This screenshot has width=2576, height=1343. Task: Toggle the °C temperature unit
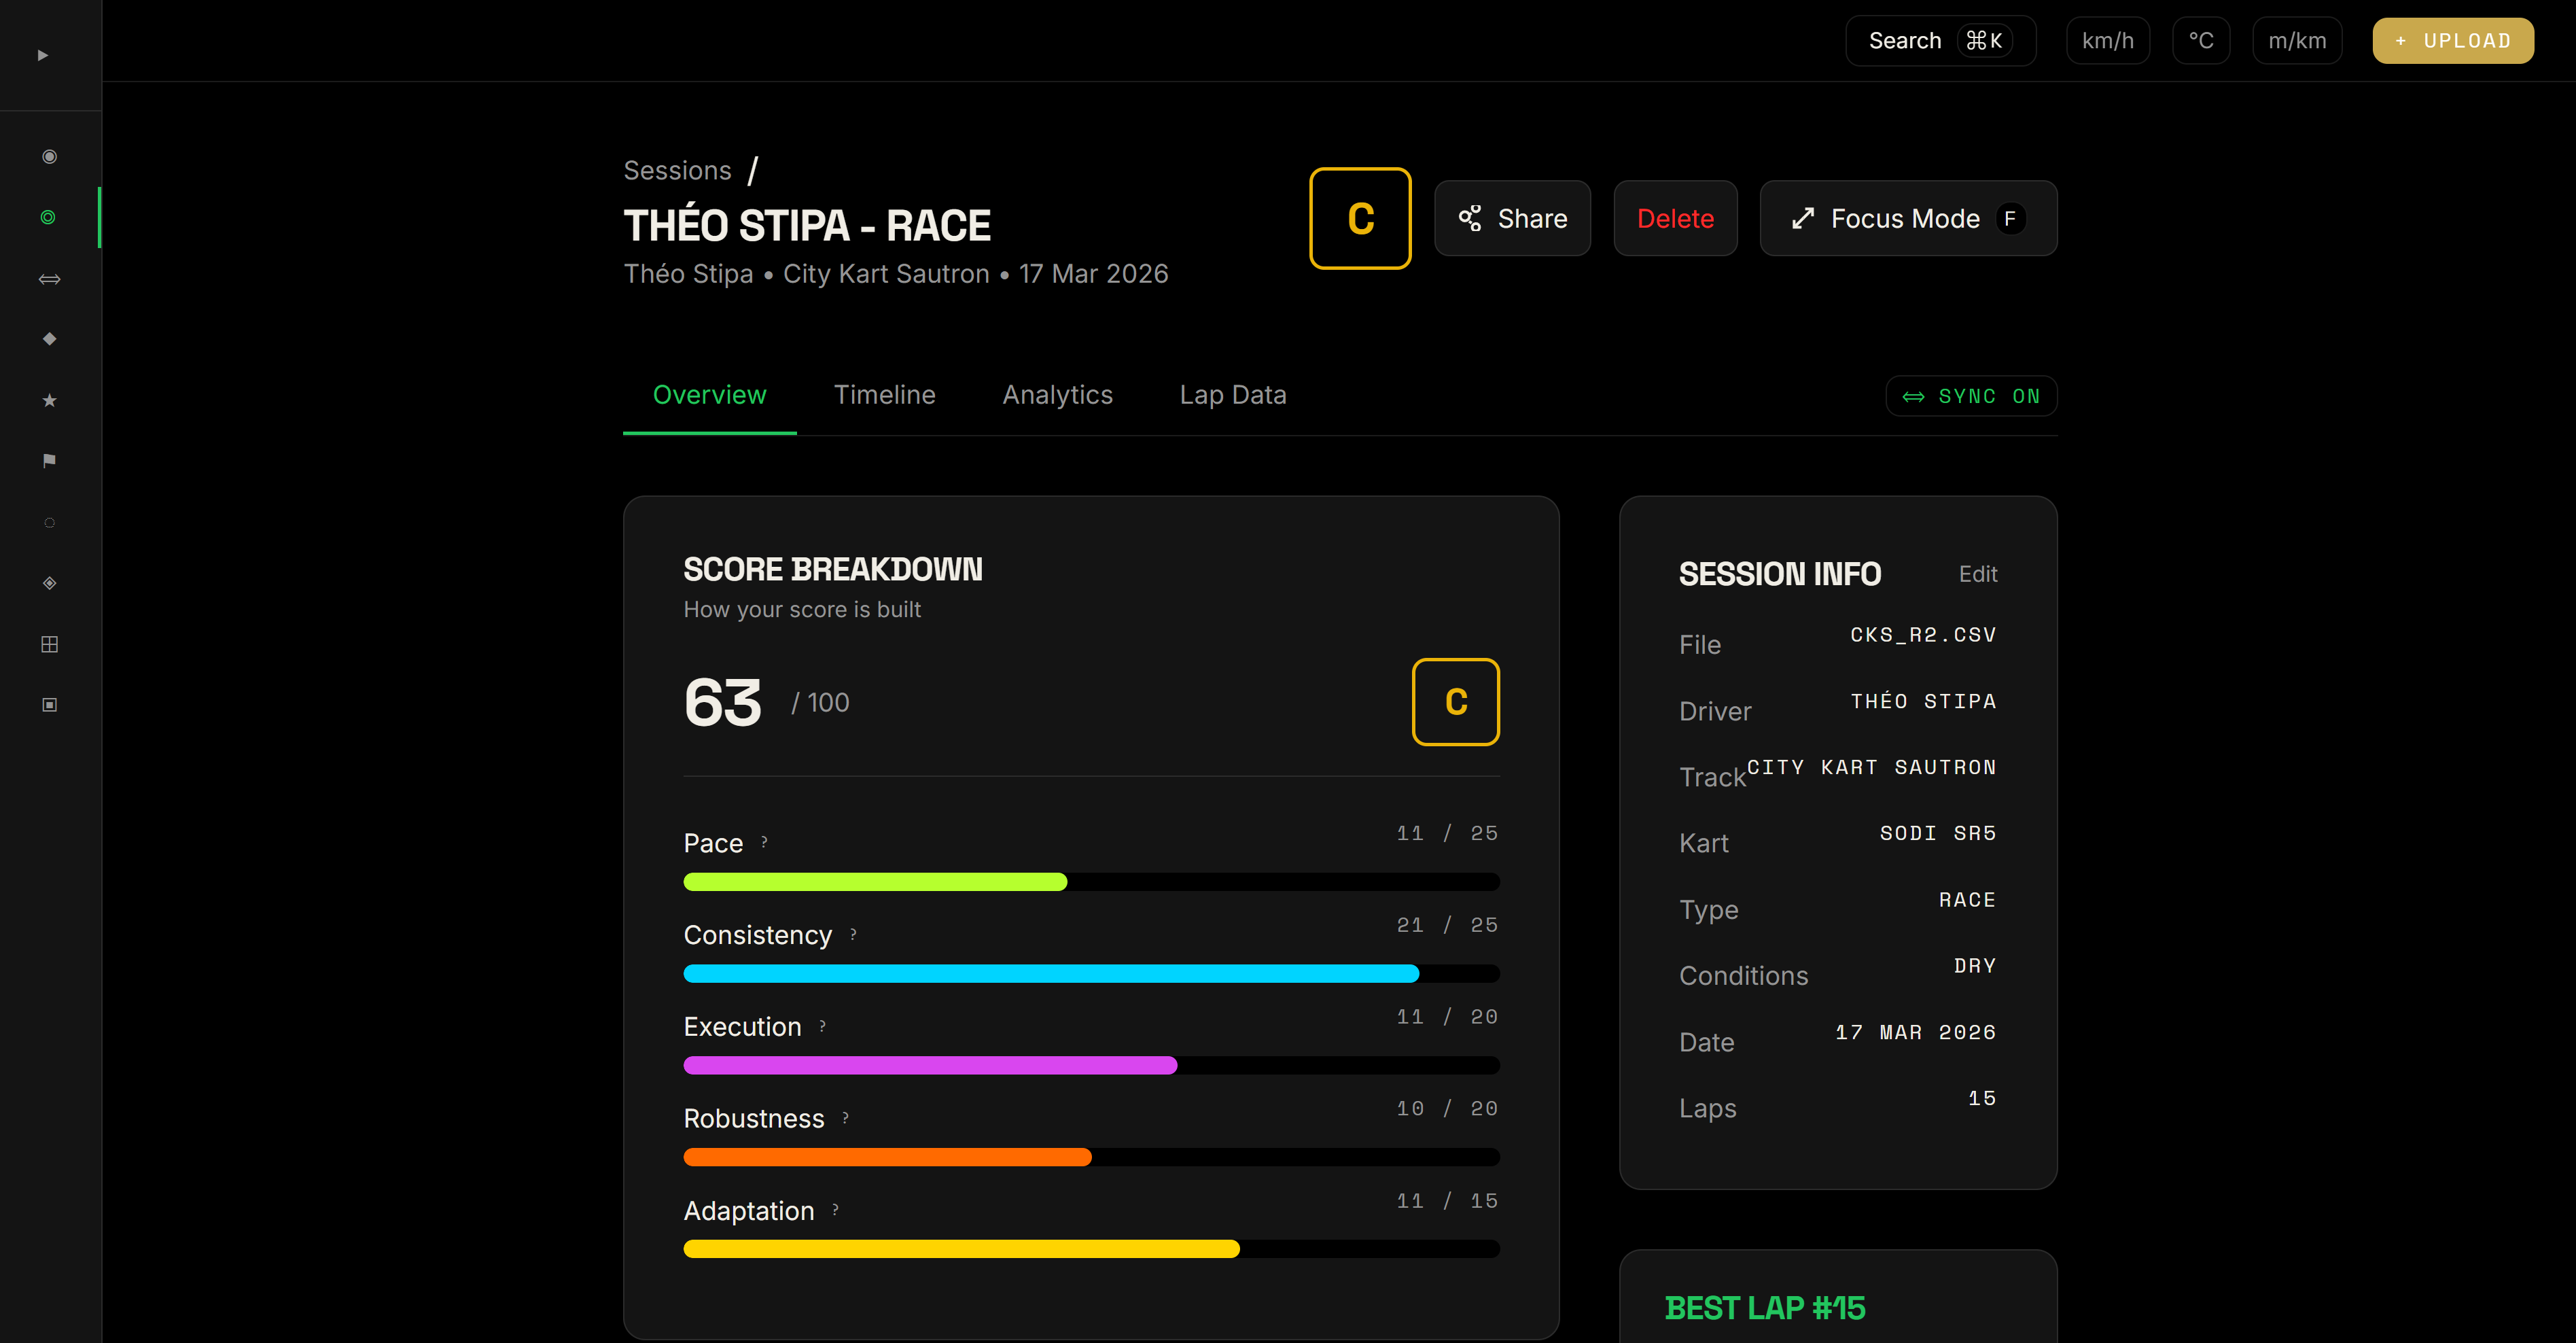tap(2200, 41)
